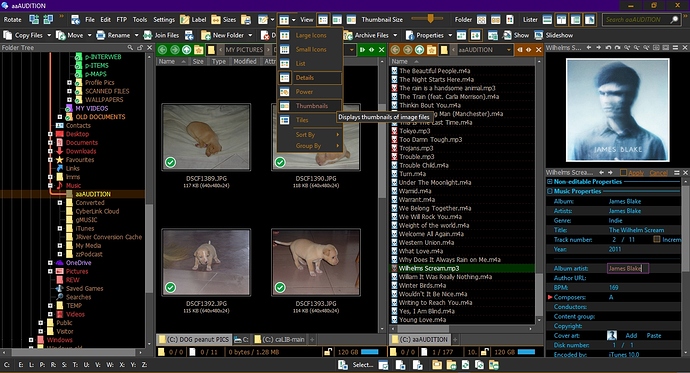Select aaAUDITION folder in tree

coord(93,194)
